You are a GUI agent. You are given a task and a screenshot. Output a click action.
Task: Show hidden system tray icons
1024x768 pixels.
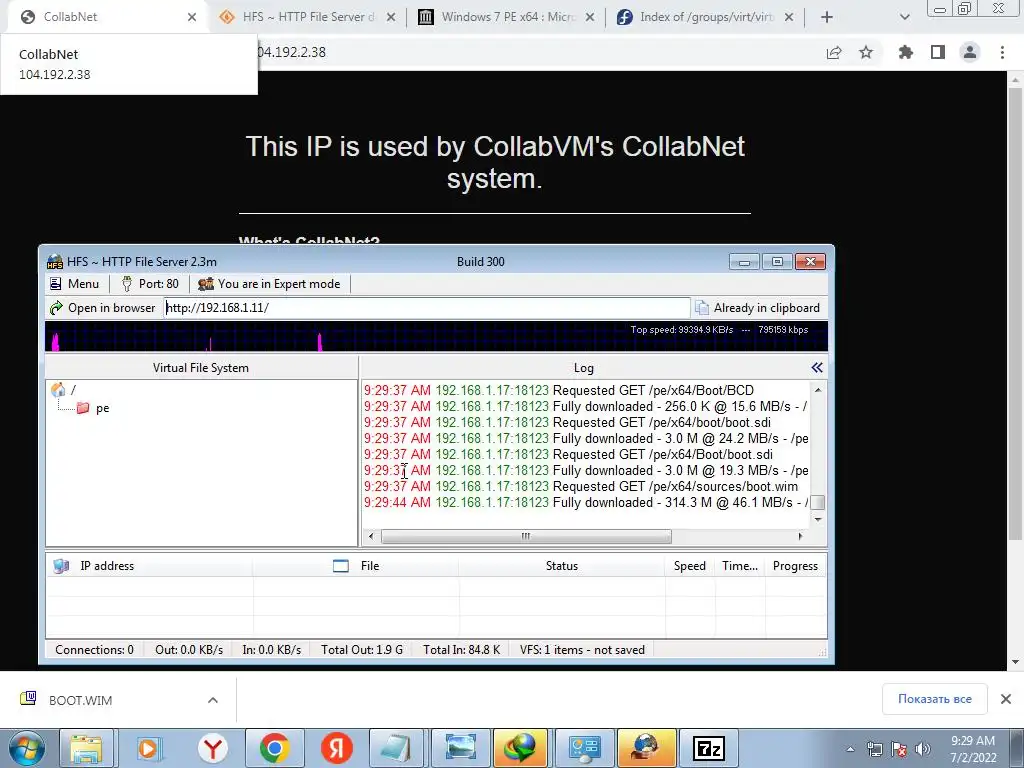tap(850, 749)
